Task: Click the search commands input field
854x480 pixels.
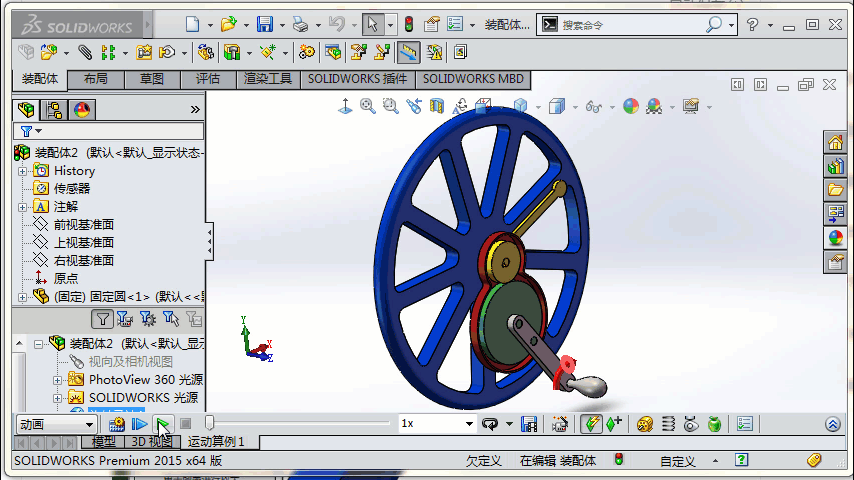Action: (x=630, y=24)
